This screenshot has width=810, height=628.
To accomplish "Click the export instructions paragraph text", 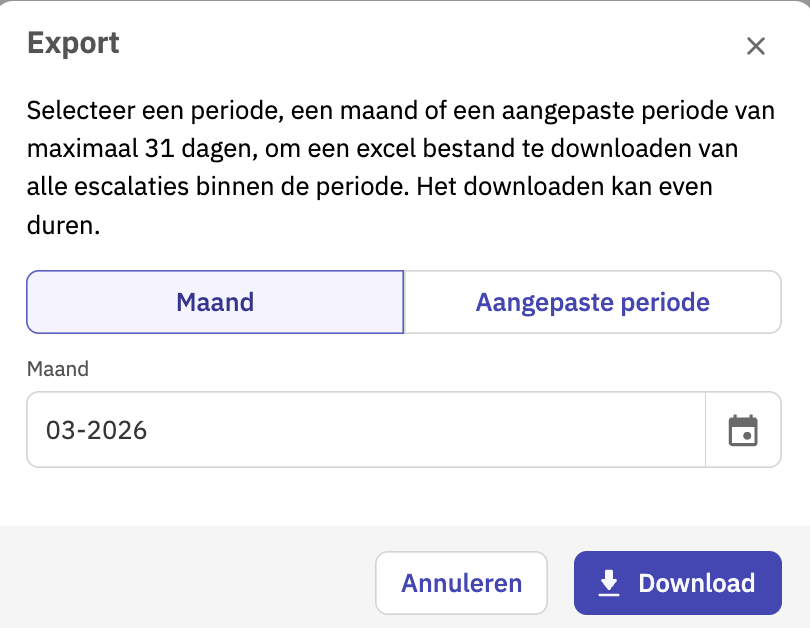I will click(400, 168).
